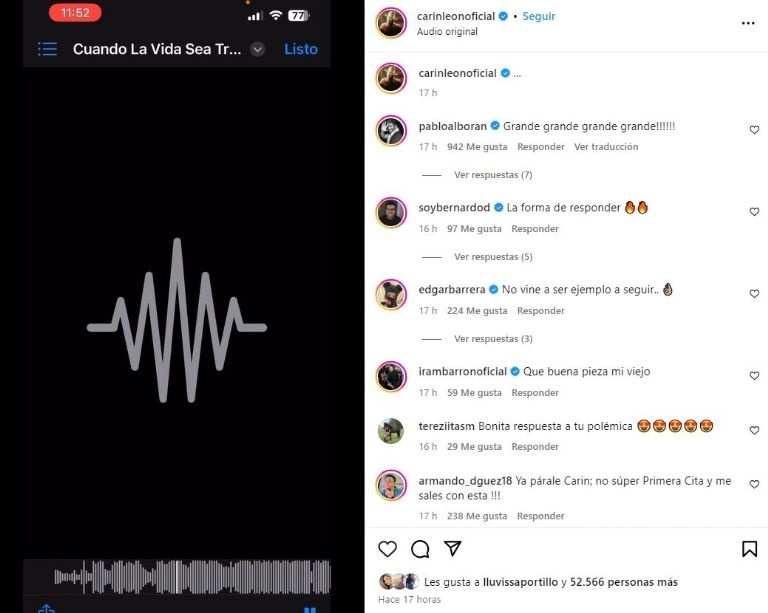
Task: Open lluvissaportillo's profile from likes line
Action: pyautogui.click(x=520, y=582)
